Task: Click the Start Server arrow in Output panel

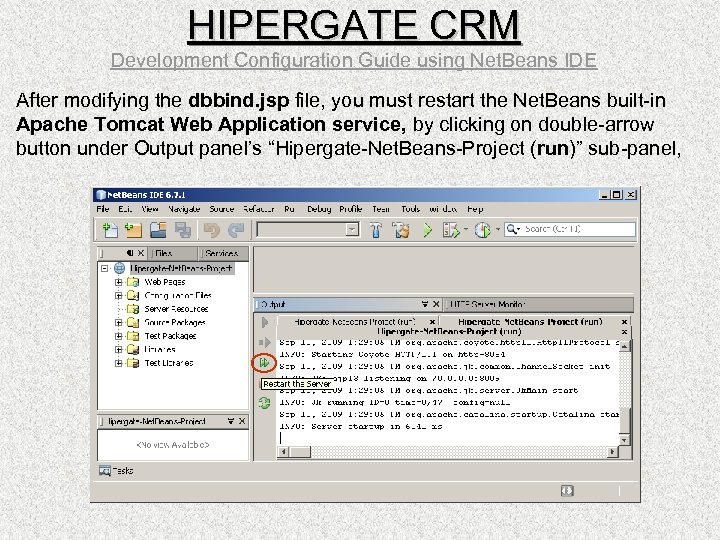Action: (264, 322)
